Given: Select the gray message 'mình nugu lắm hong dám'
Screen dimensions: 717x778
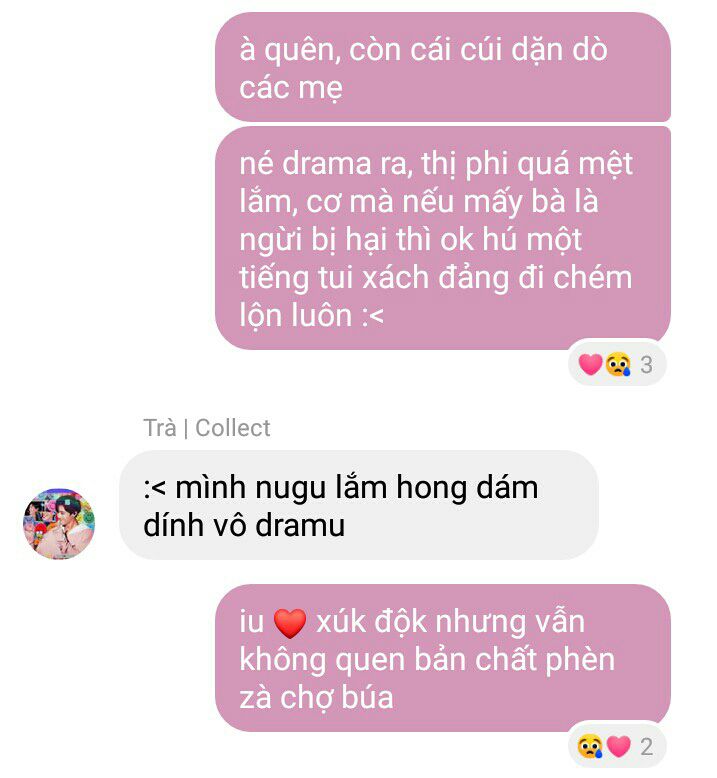Looking at the screenshot, I should pyautogui.click(x=359, y=505).
